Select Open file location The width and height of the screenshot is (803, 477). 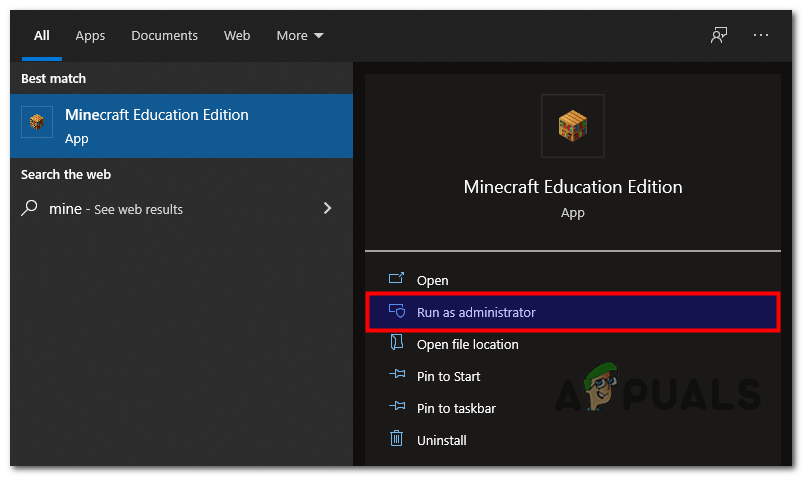(x=573, y=344)
